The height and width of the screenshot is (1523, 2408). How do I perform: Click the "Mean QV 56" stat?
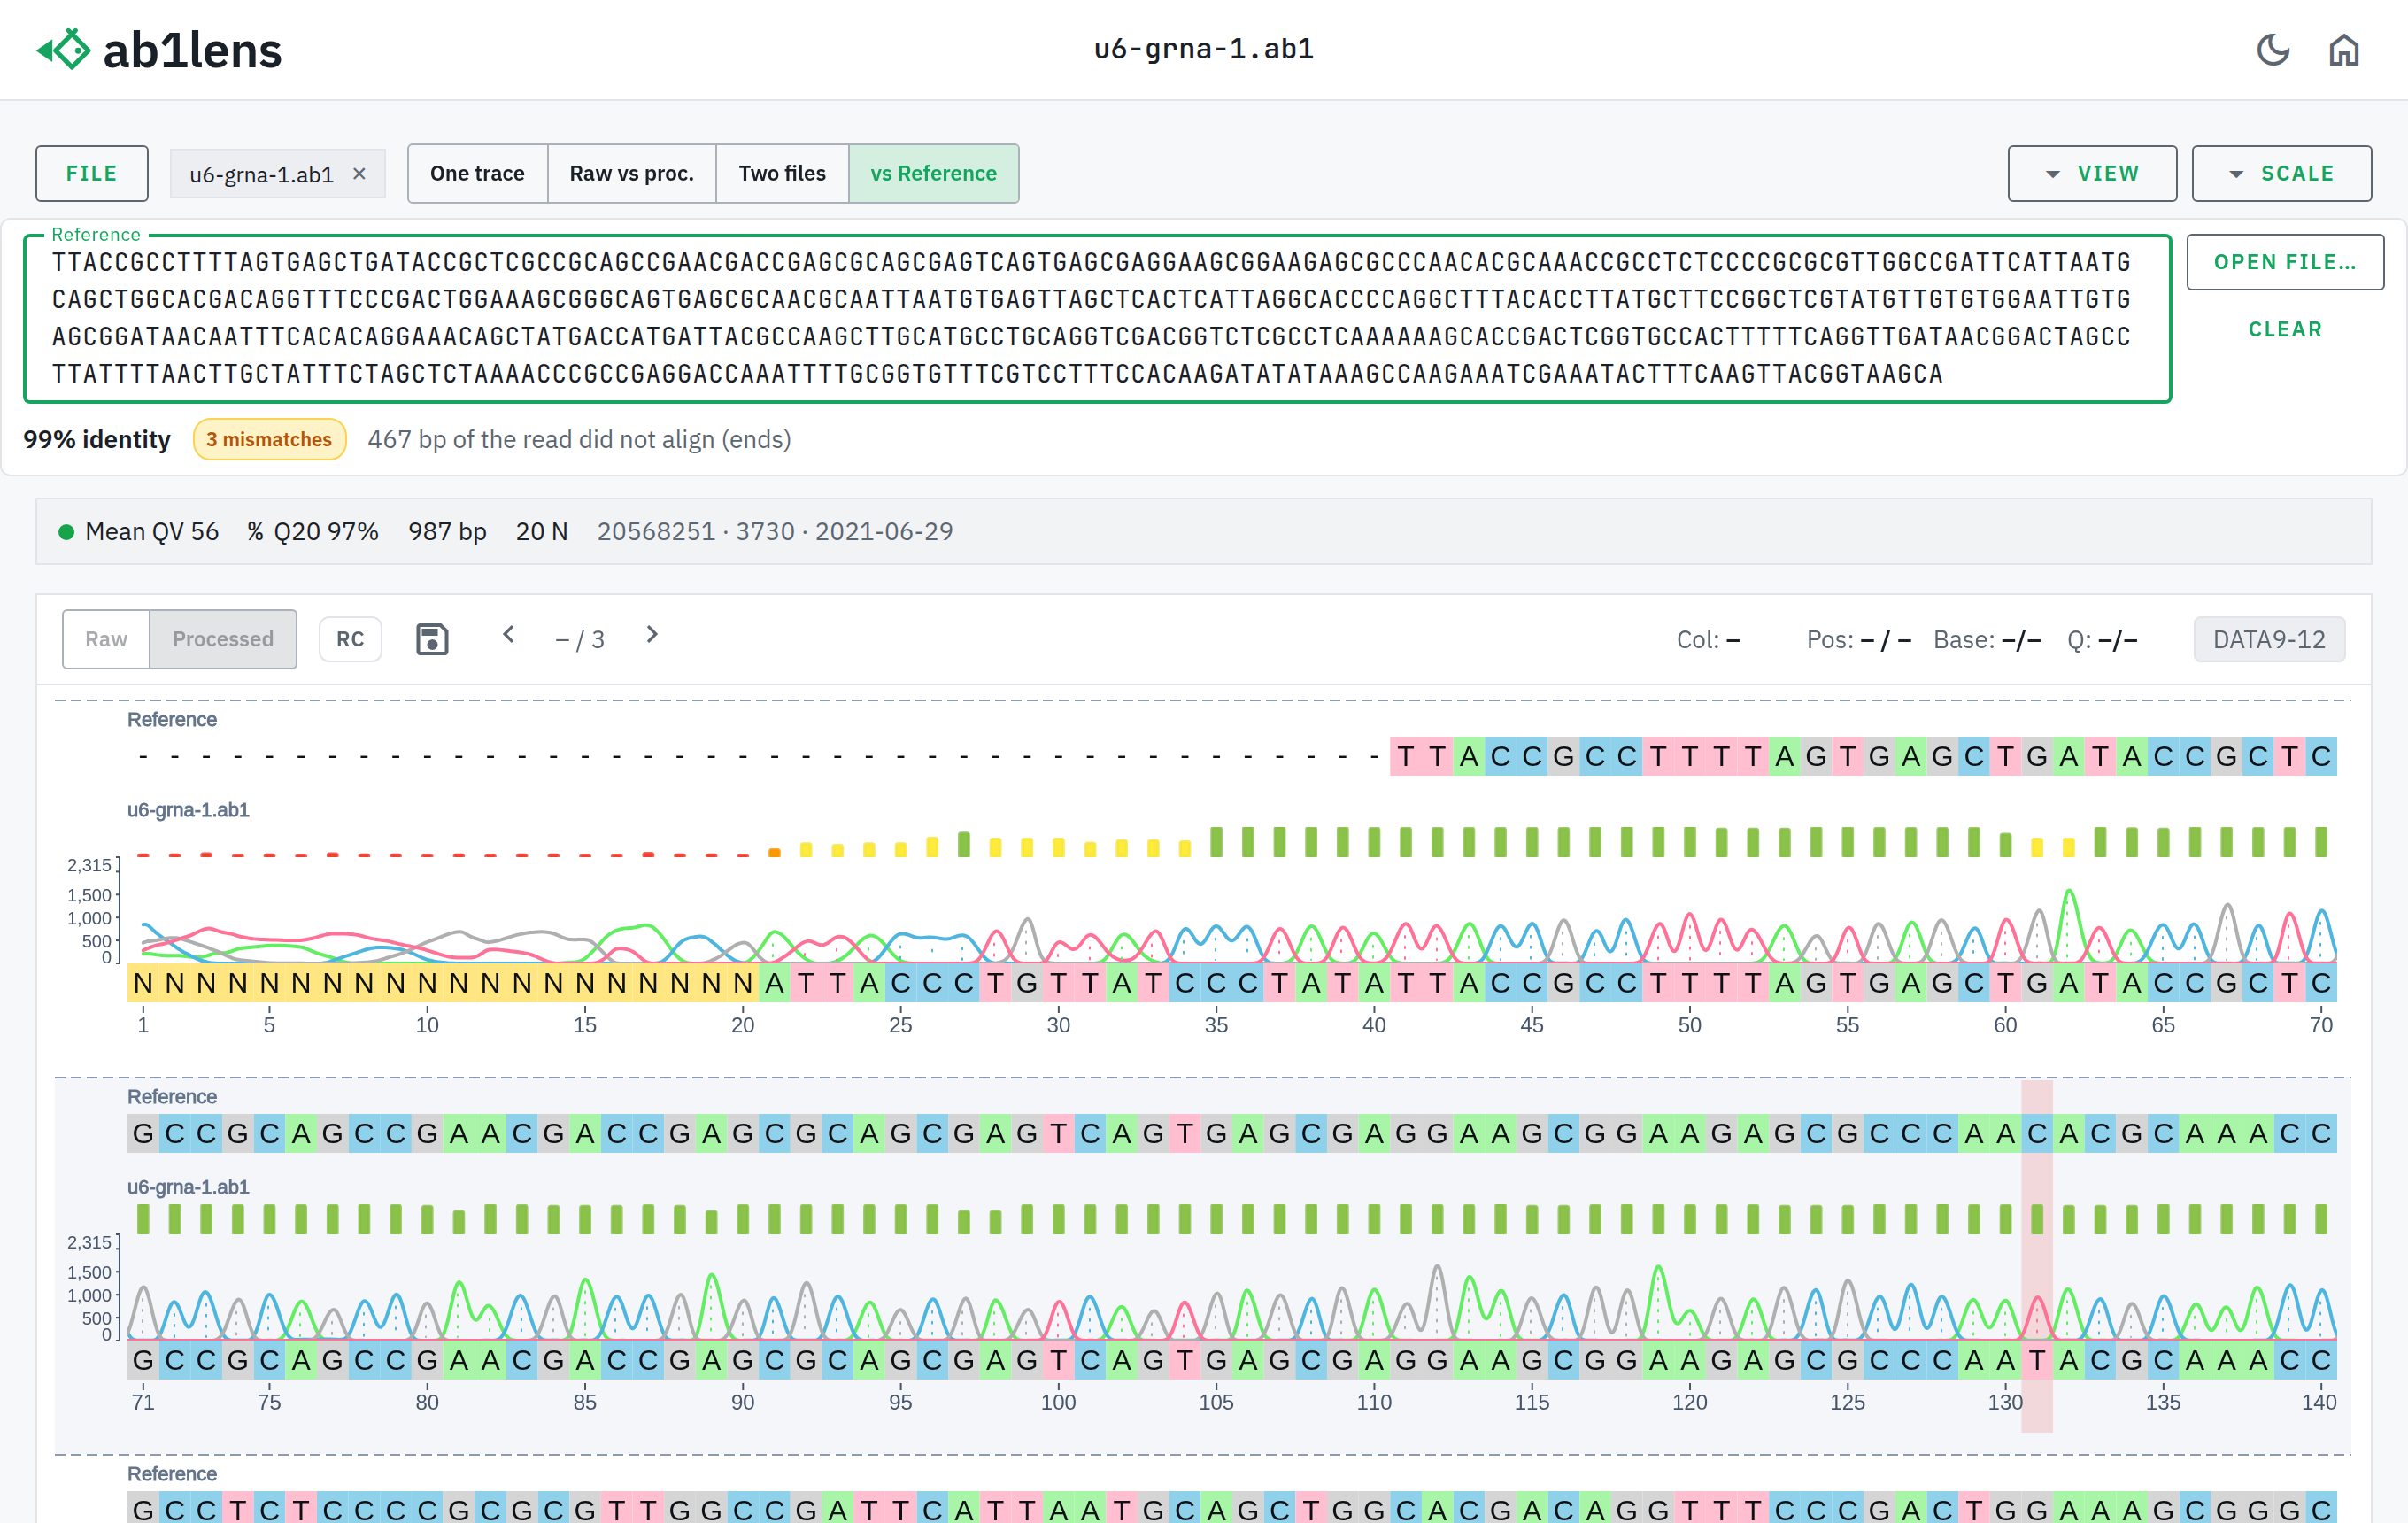(152, 531)
